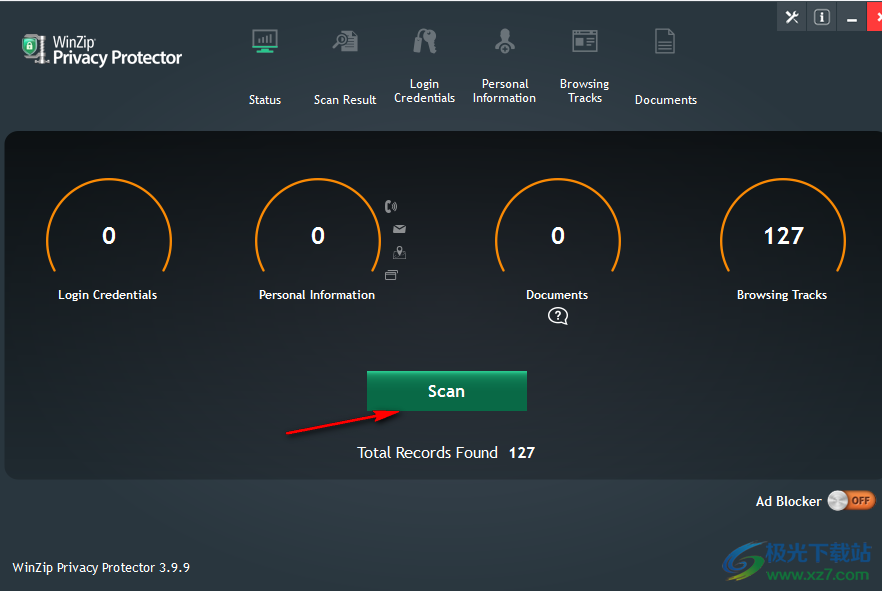Open the Documents help question bubble
The width and height of the screenshot is (882, 591).
click(x=557, y=316)
